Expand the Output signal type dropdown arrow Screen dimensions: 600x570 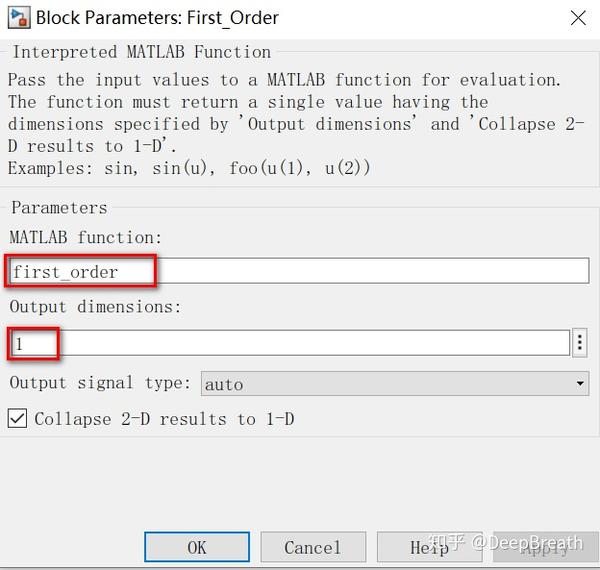pos(580,383)
